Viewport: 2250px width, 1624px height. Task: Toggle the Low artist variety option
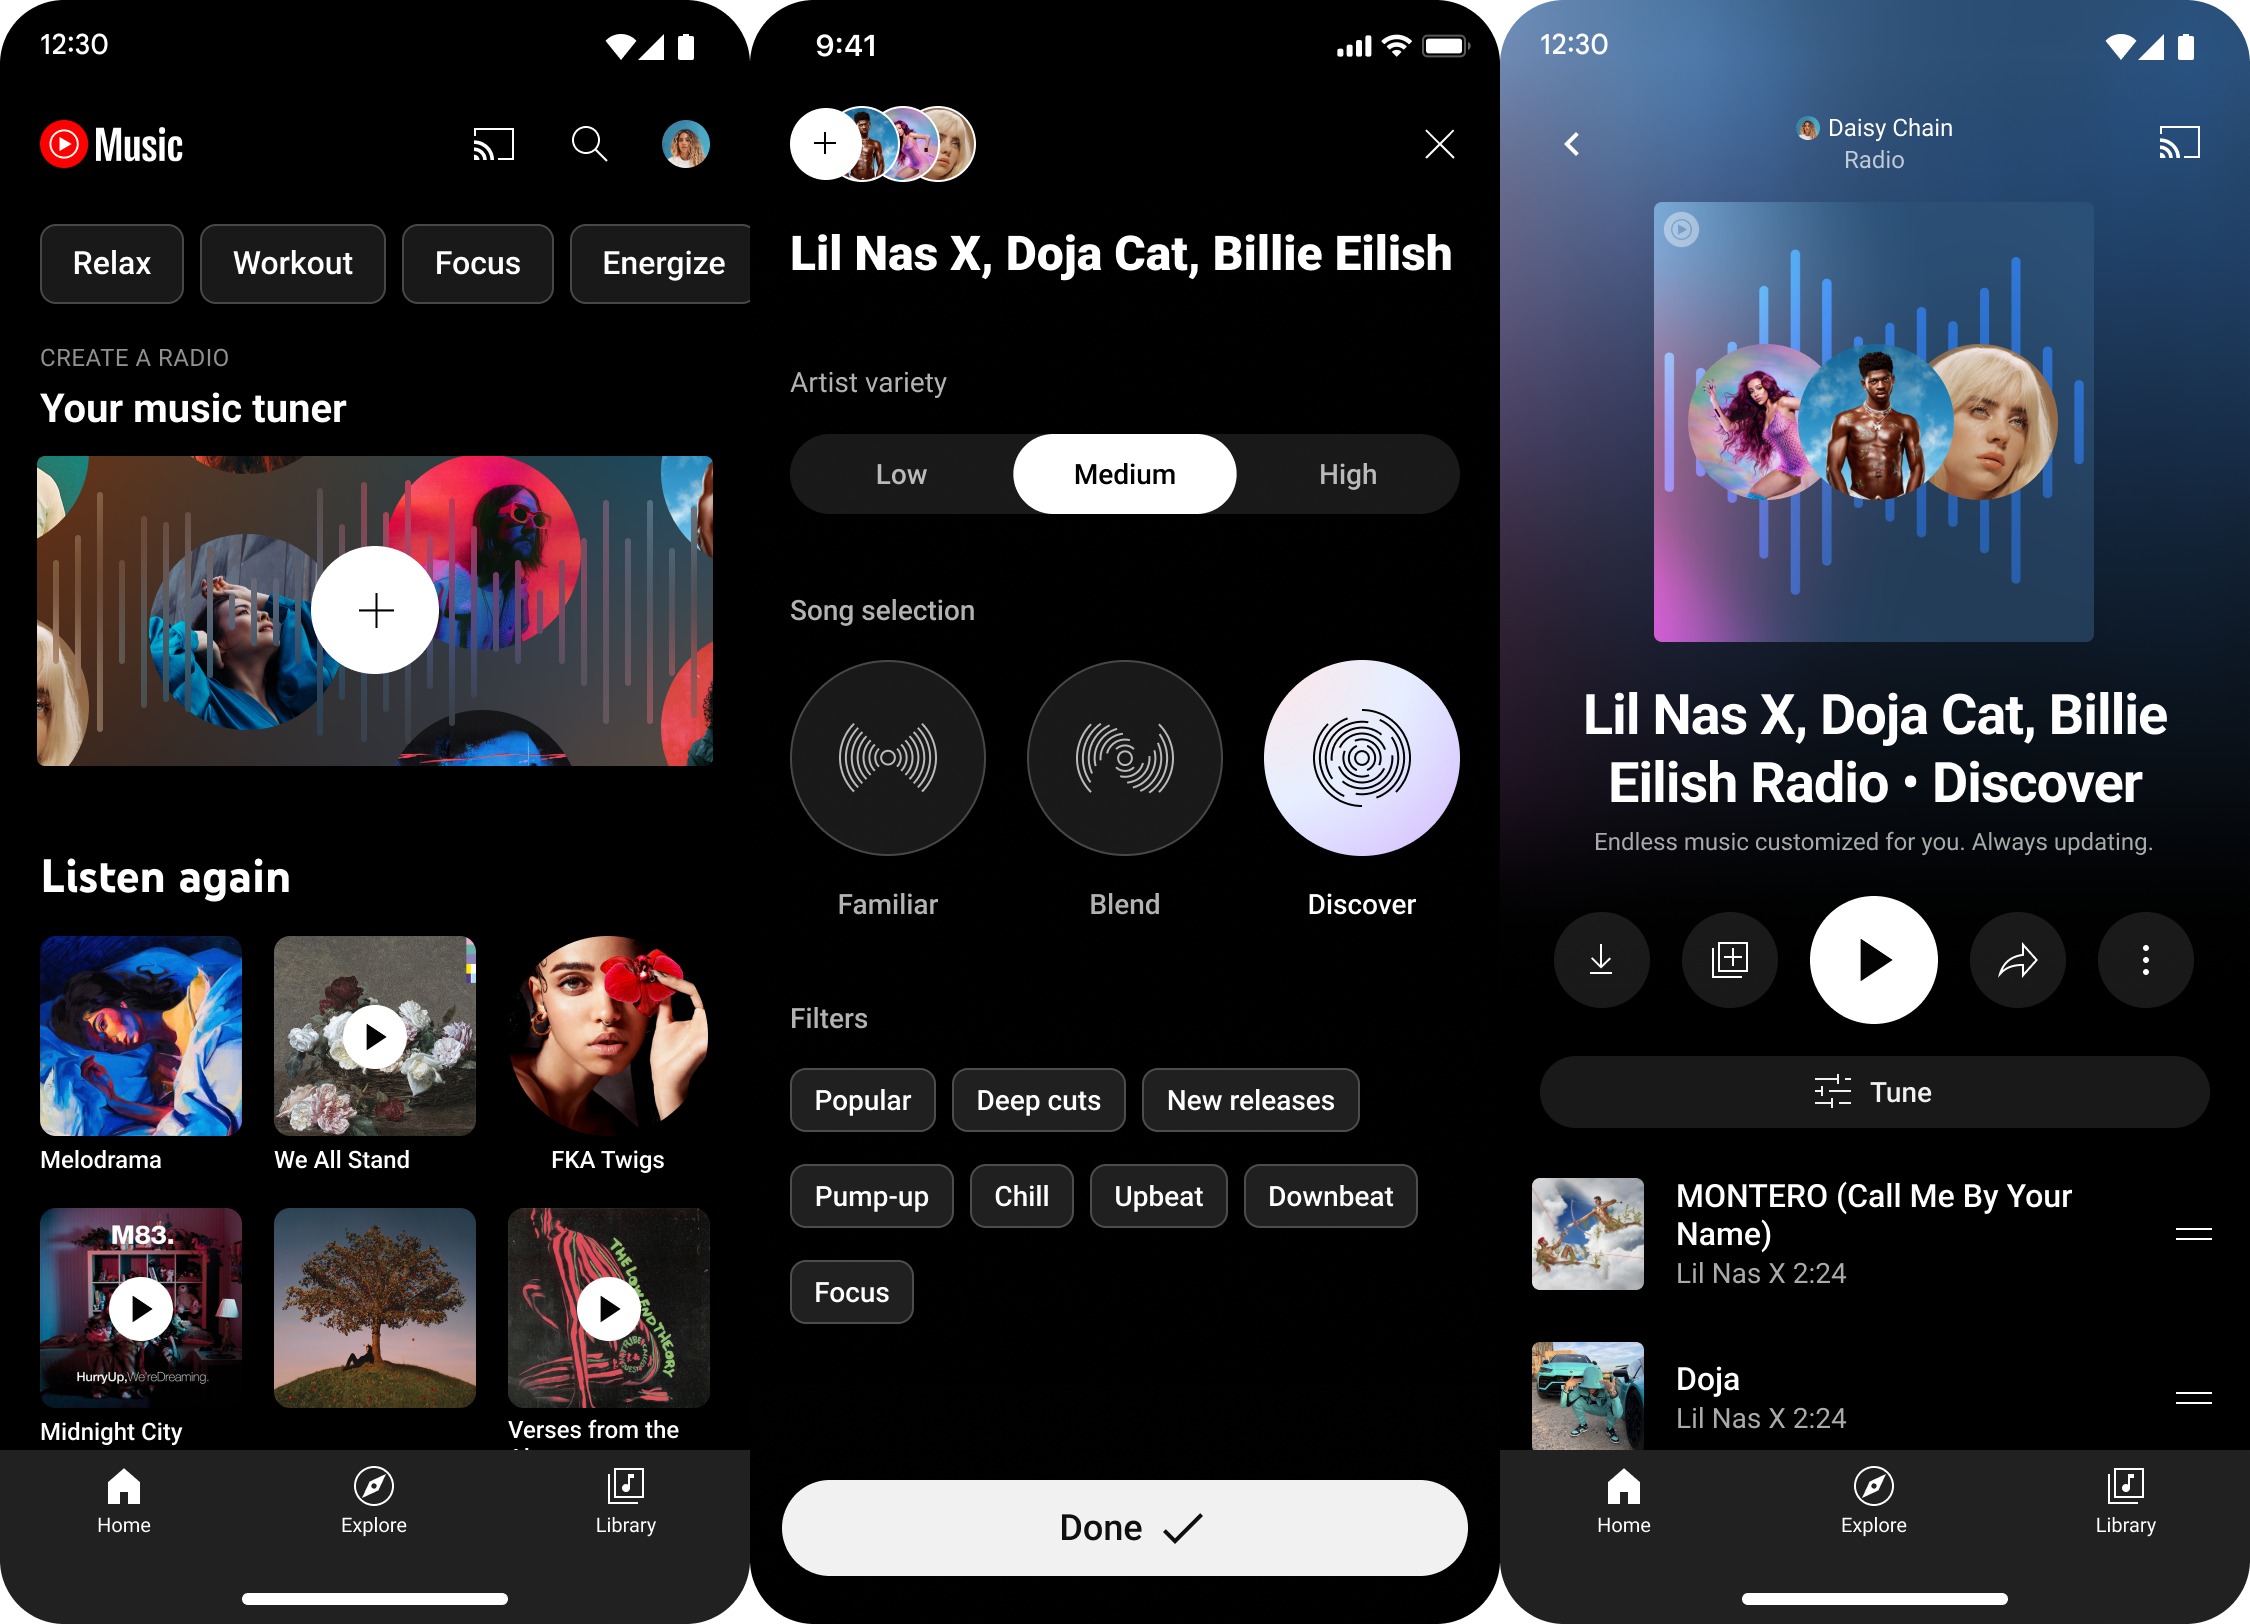[900, 473]
